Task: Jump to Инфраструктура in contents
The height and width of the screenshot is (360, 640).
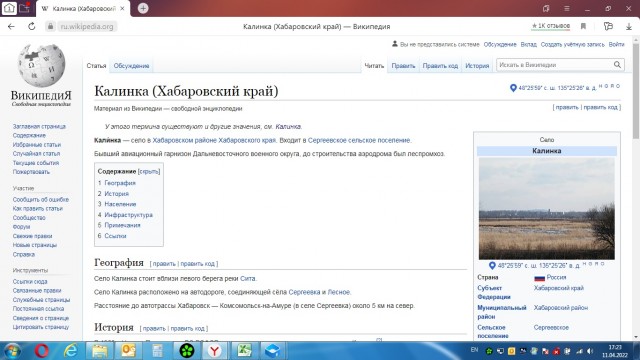Action: coord(129,215)
